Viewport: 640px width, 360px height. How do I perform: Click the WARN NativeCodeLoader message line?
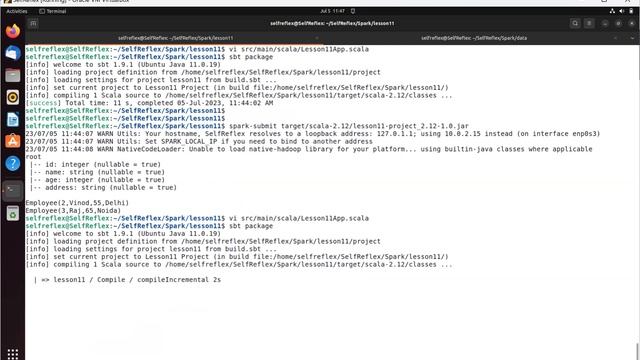click(x=309, y=149)
